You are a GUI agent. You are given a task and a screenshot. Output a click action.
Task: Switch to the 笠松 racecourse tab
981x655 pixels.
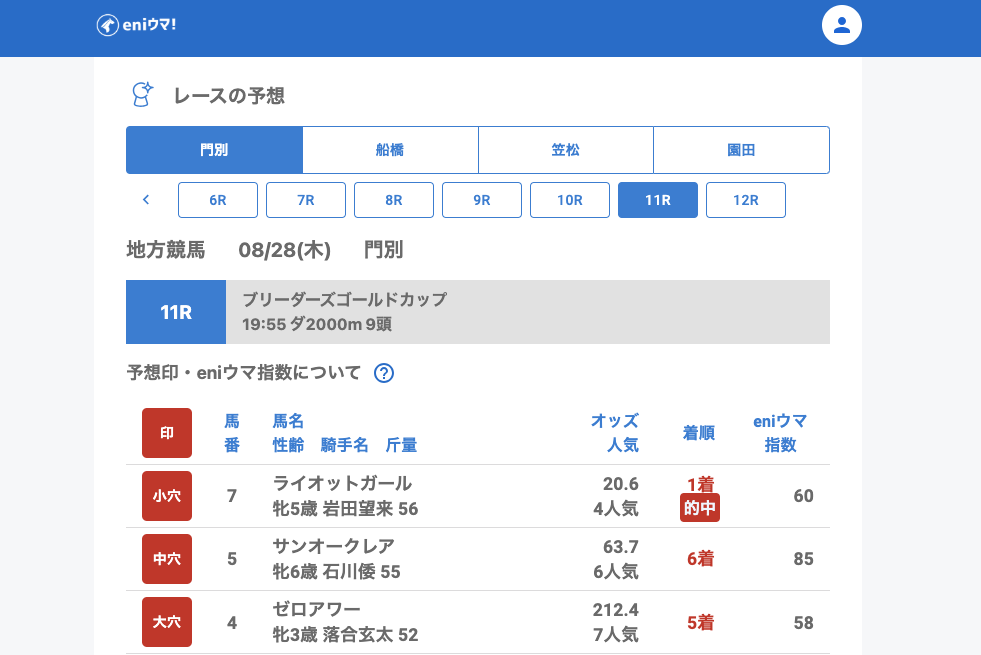pos(566,150)
